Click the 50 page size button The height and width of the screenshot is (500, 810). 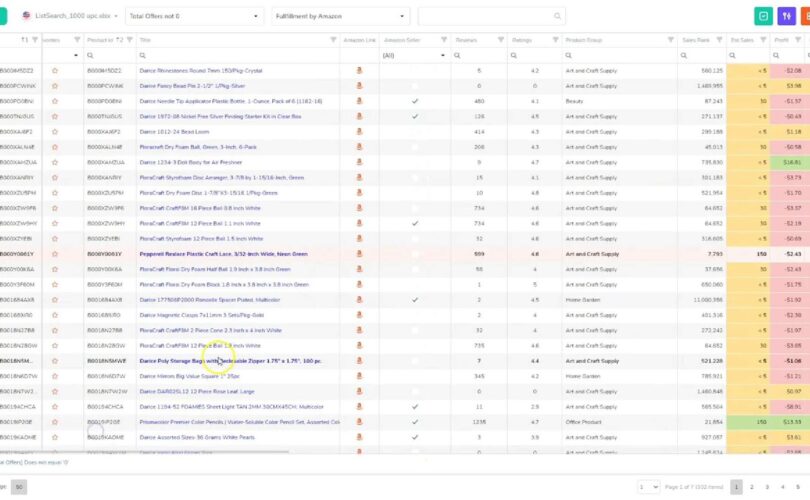coord(19,487)
